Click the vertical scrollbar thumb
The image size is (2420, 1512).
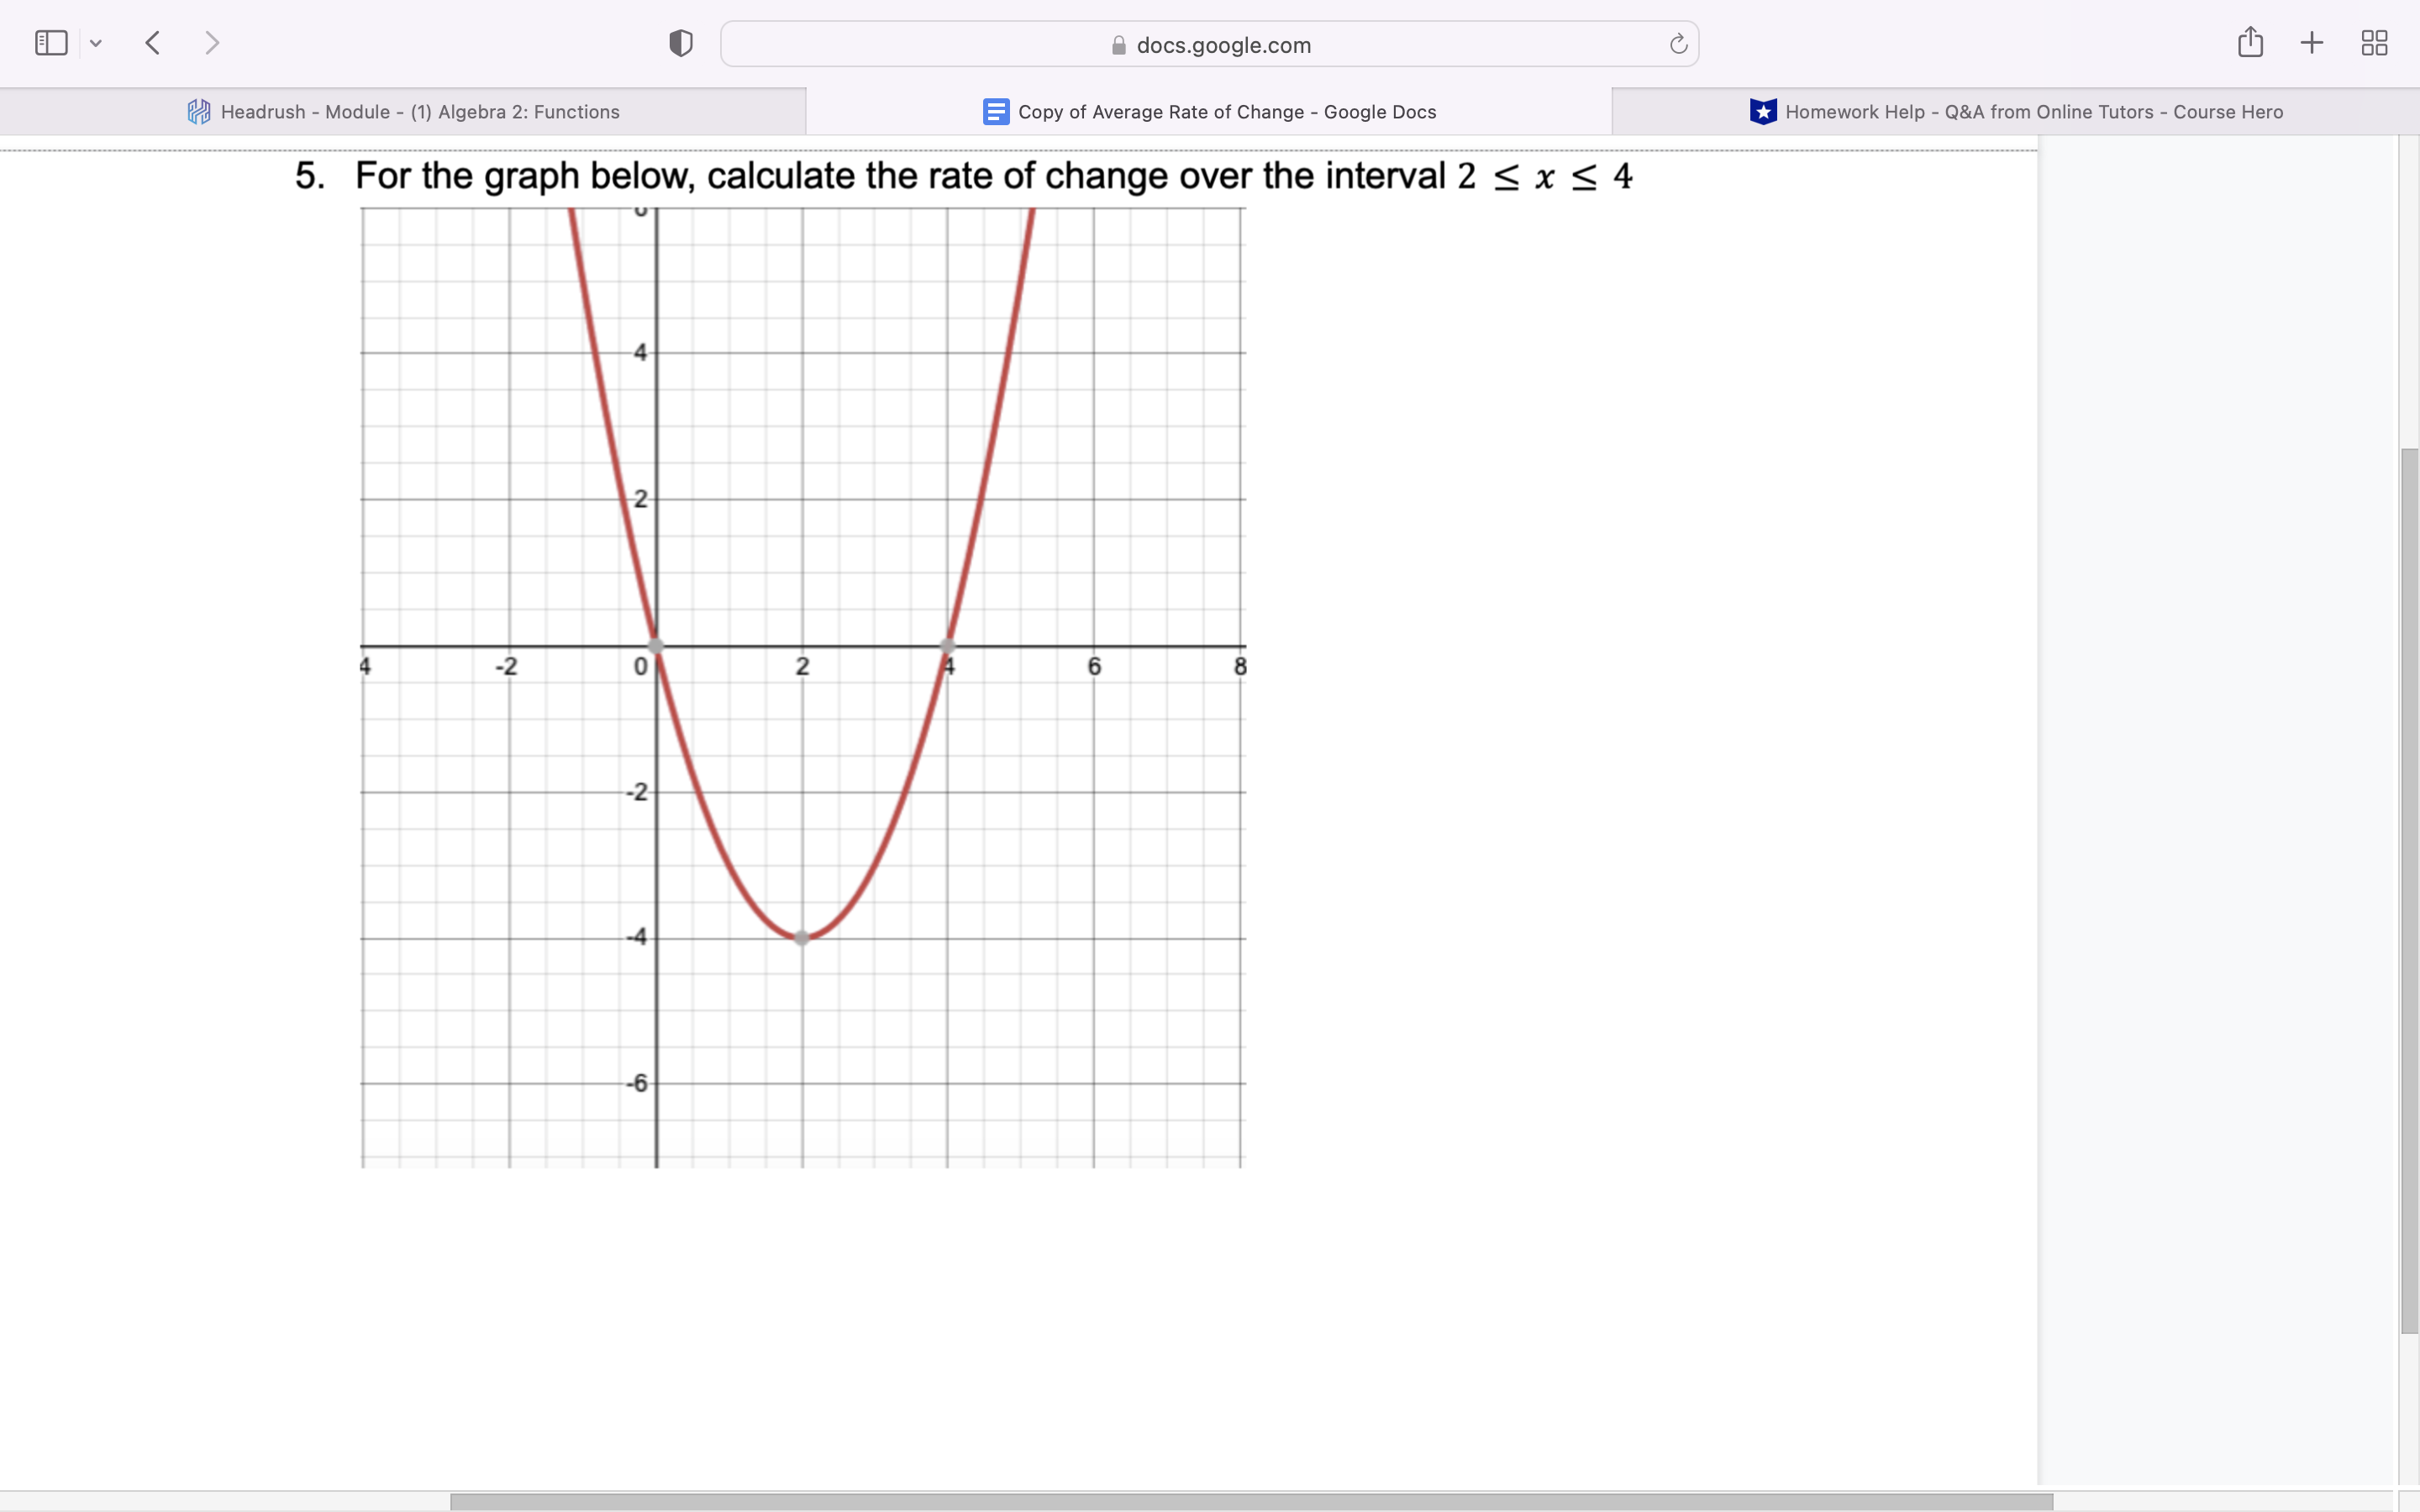pyautogui.click(x=2408, y=890)
